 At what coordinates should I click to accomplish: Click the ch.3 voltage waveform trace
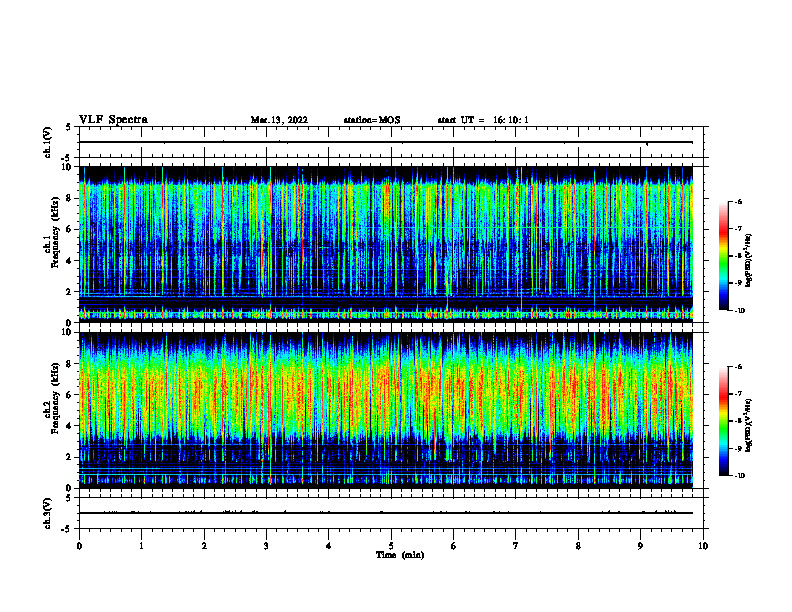point(386,513)
